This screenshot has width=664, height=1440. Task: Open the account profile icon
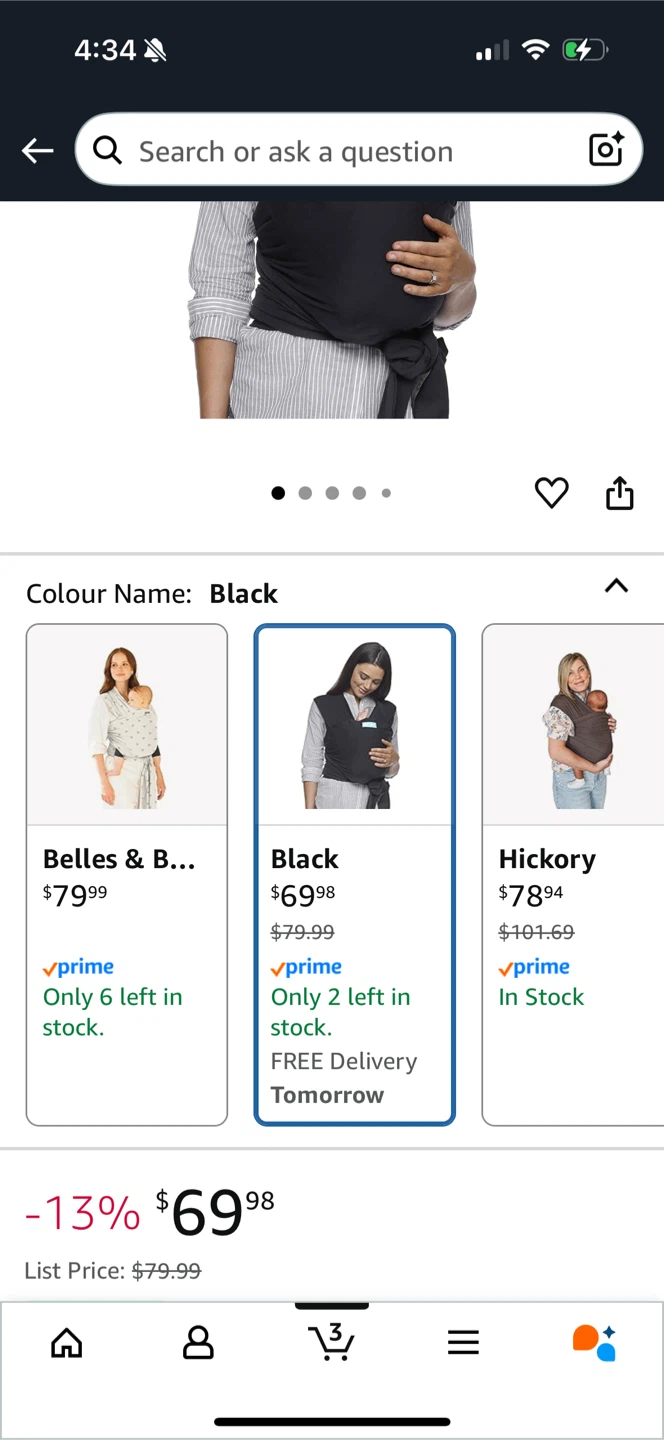[x=198, y=1343]
